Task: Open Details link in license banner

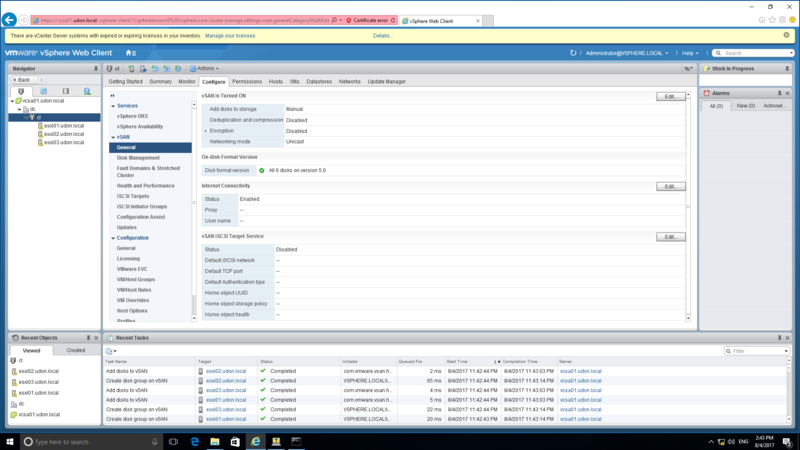Action: (x=383, y=36)
